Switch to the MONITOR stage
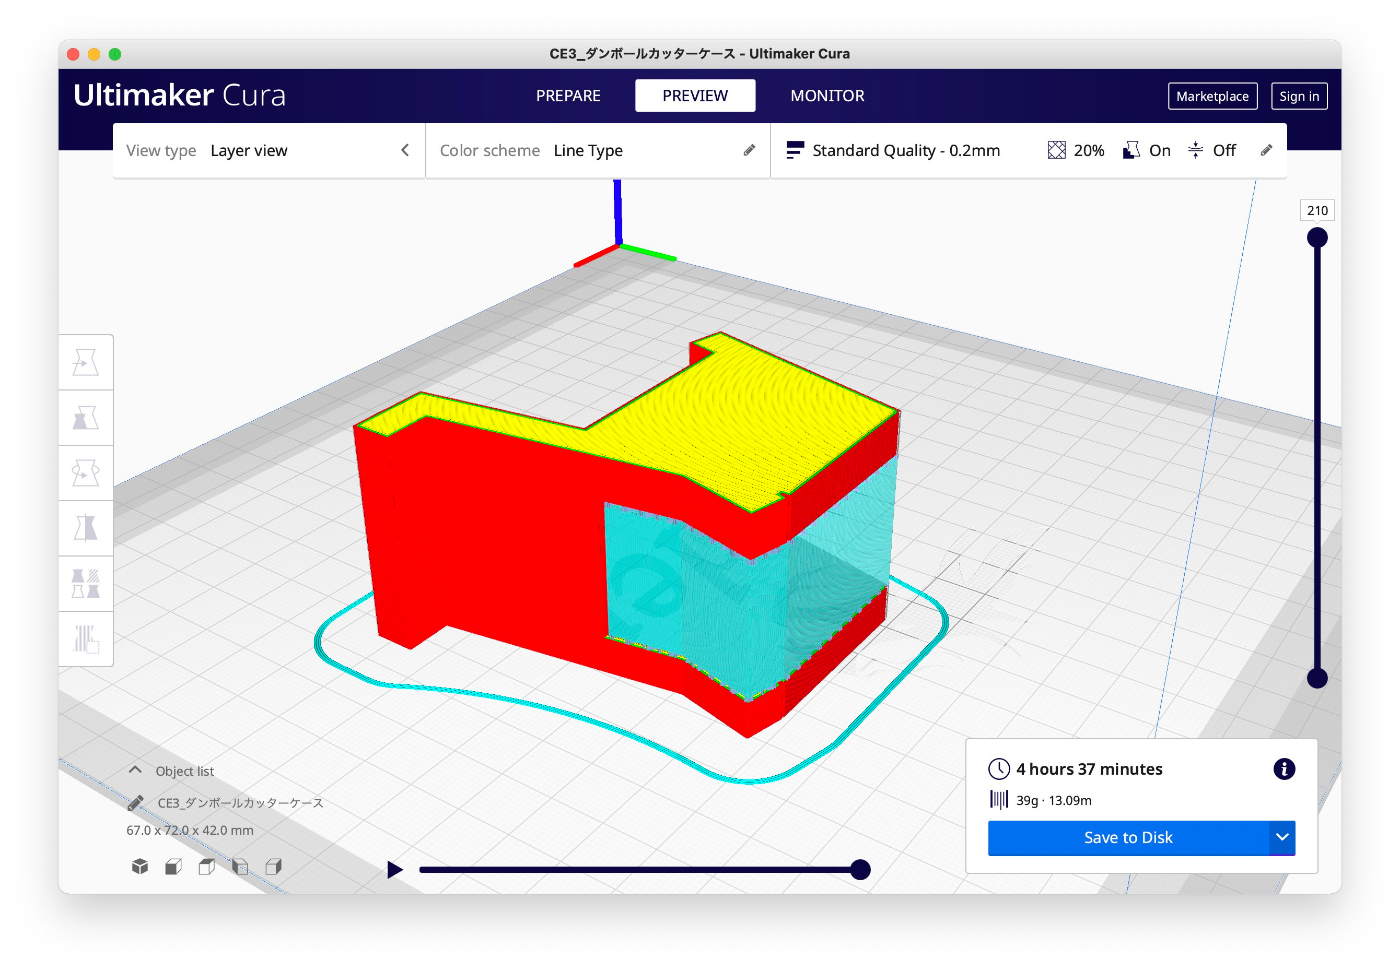The image size is (1400, 971). (x=827, y=96)
